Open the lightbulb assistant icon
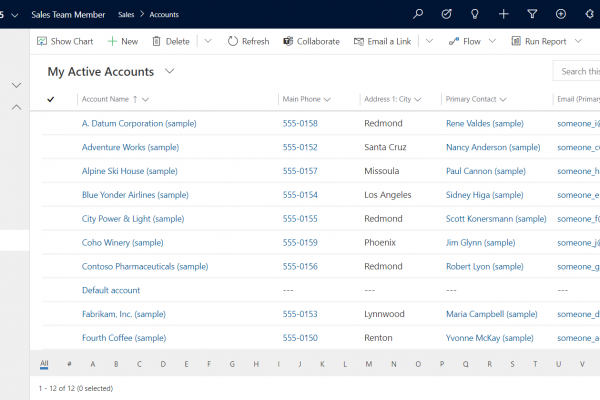 point(474,14)
